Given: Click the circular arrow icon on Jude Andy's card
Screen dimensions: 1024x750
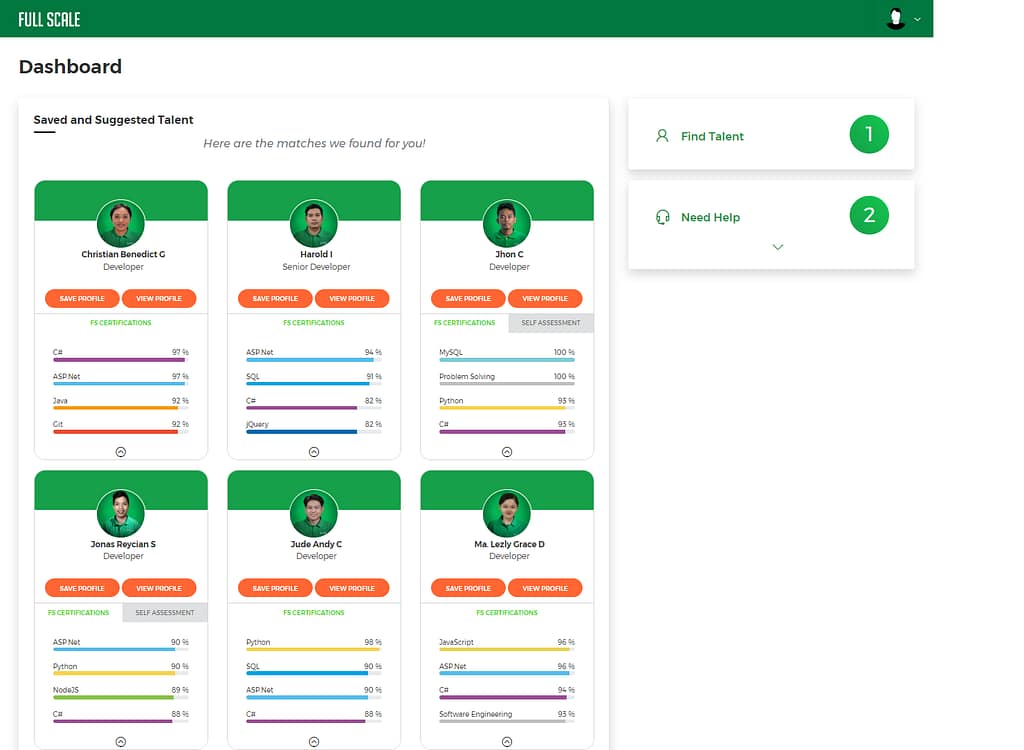Looking at the screenshot, I should (x=314, y=740).
